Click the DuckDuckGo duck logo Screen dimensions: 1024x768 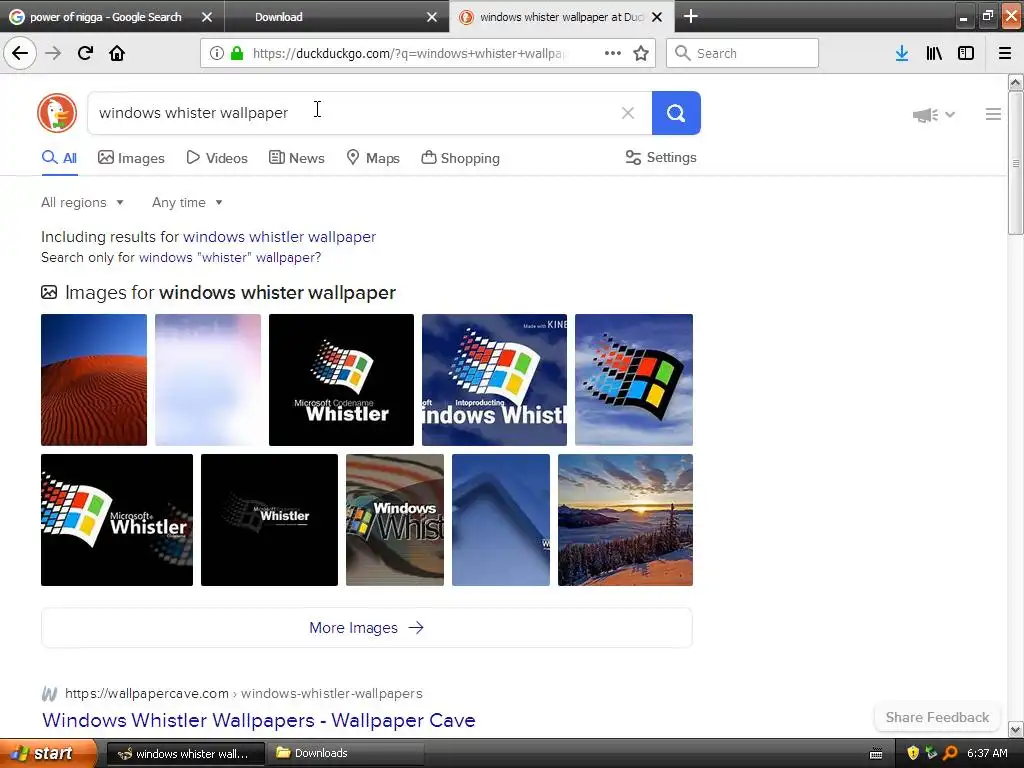pos(57,112)
